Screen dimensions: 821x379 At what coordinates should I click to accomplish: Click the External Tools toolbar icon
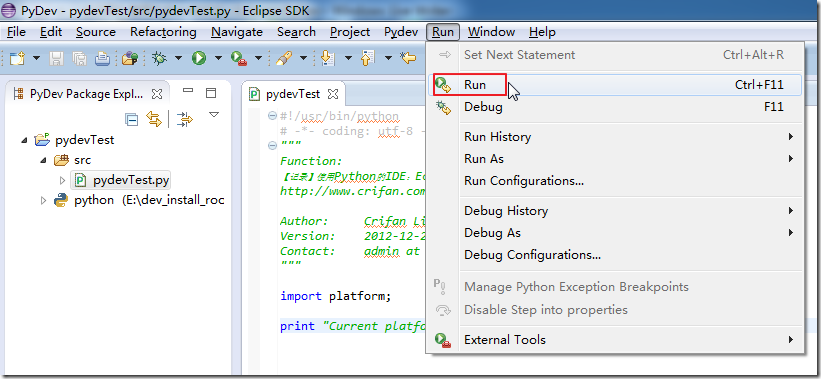point(239,58)
